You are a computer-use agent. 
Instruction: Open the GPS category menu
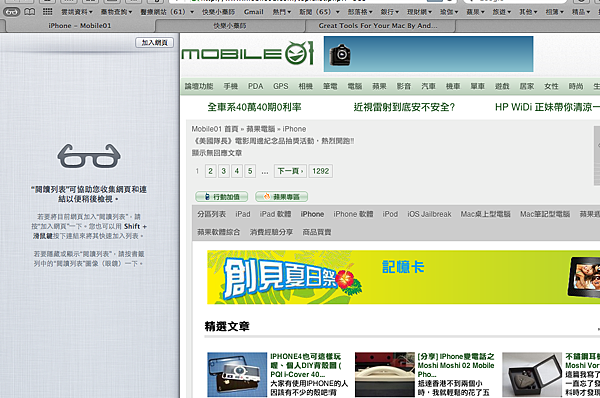pos(280,86)
